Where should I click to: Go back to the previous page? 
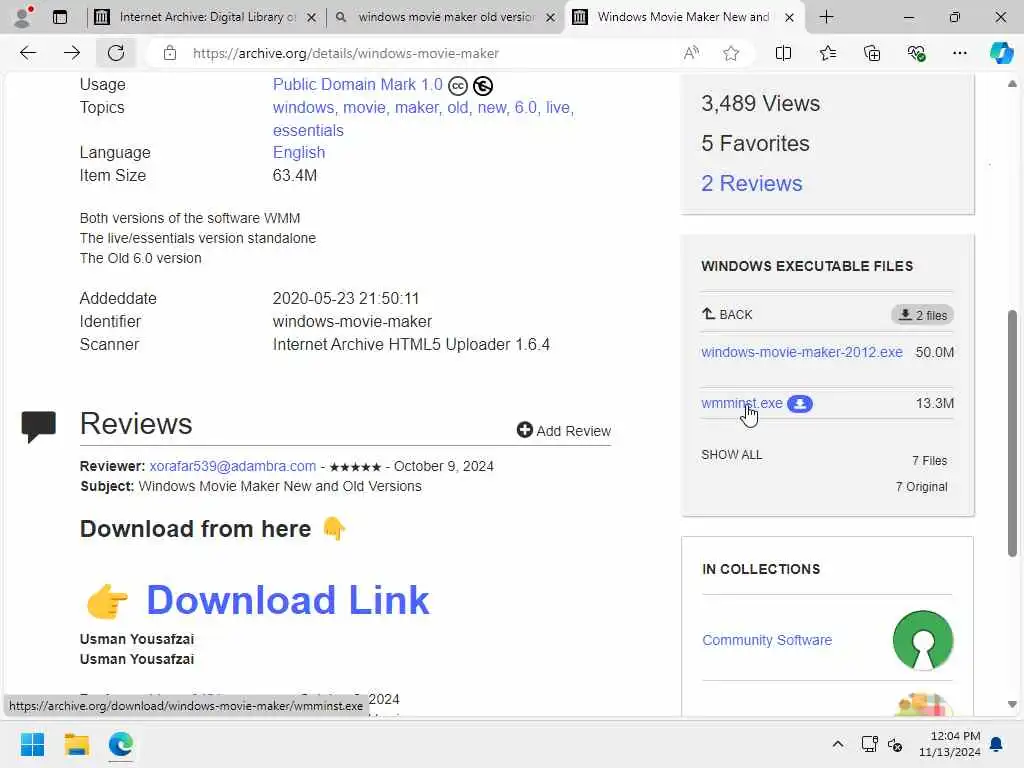click(x=28, y=53)
